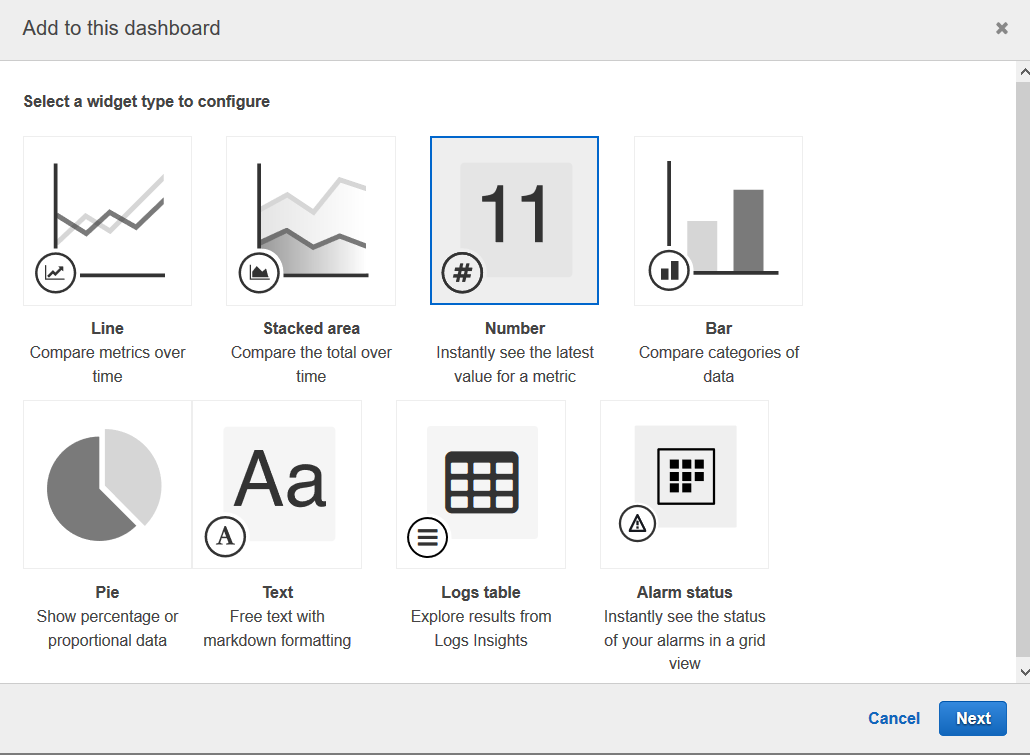Viewport: 1030px width, 755px height.
Task: Select the Line chart widget icon
Action: coord(107,221)
